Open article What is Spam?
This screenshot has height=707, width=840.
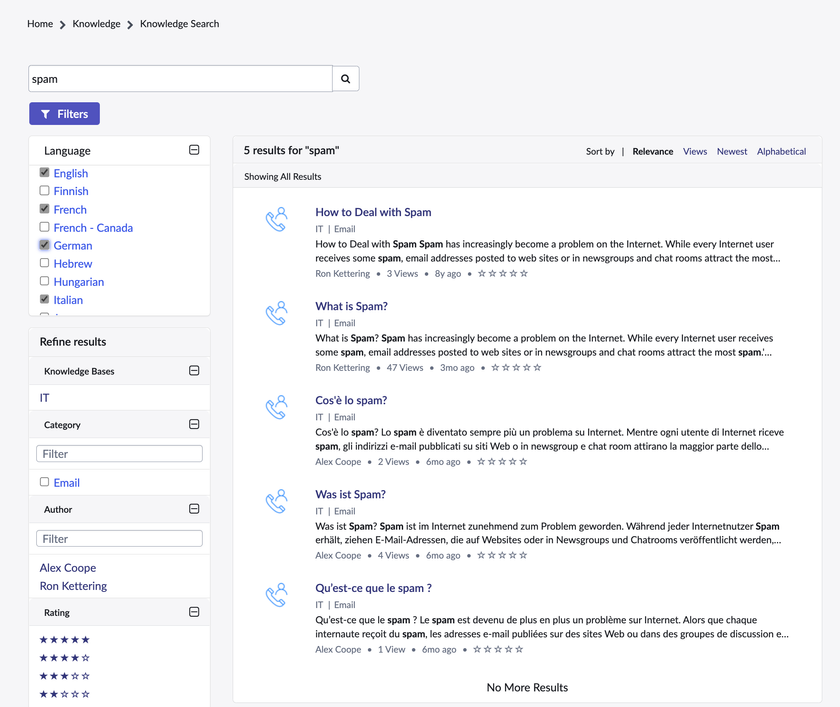pos(351,306)
